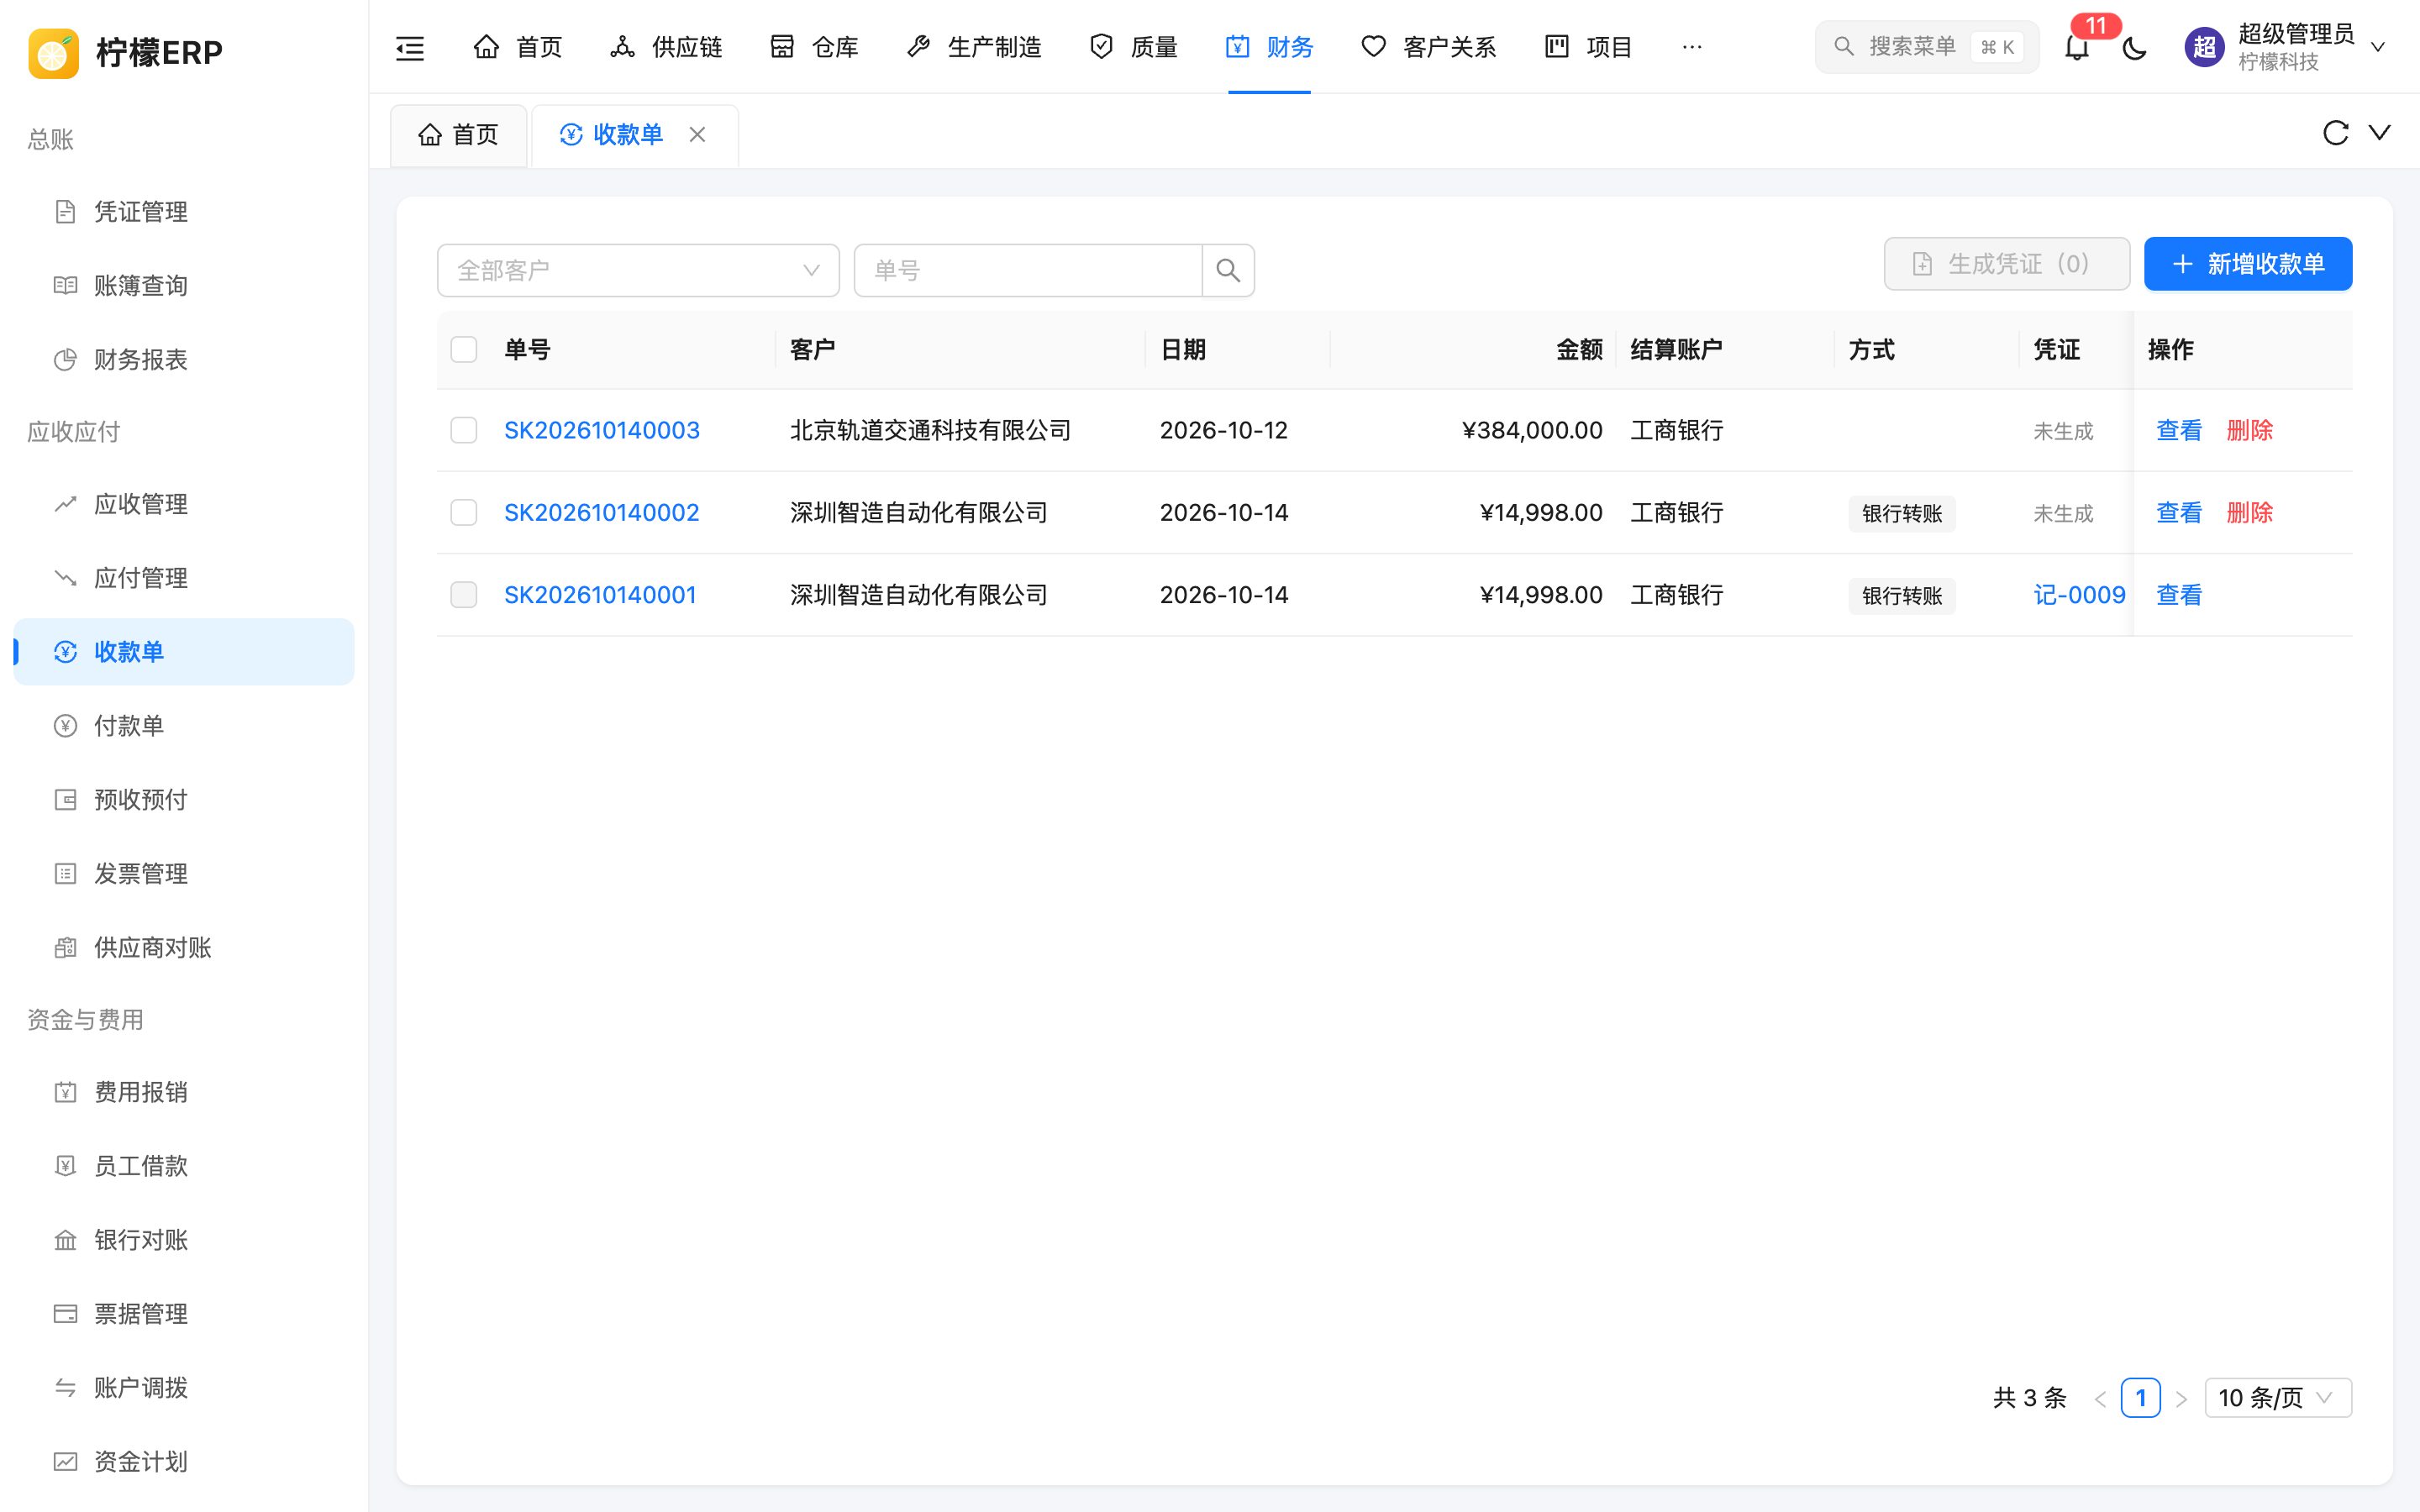2420x1512 pixels.
Task: Open 凭证管理 in the sidebar
Action: pyautogui.click(x=184, y=212)
